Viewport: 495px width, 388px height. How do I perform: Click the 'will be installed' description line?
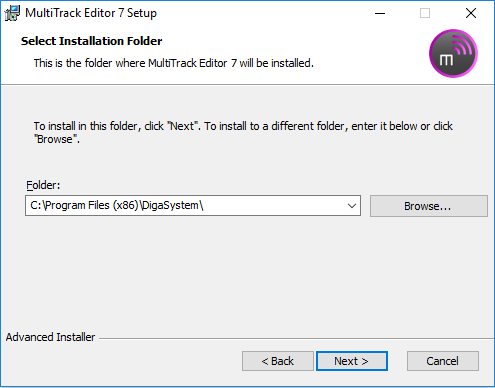pyautogui.click(x=174, y=63)
